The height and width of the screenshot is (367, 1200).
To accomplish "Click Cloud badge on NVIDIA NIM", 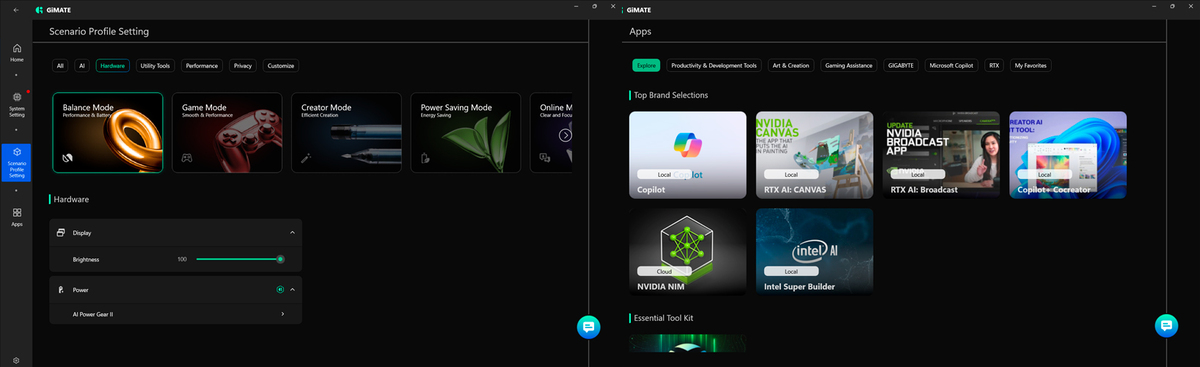I will pos(665,271).
